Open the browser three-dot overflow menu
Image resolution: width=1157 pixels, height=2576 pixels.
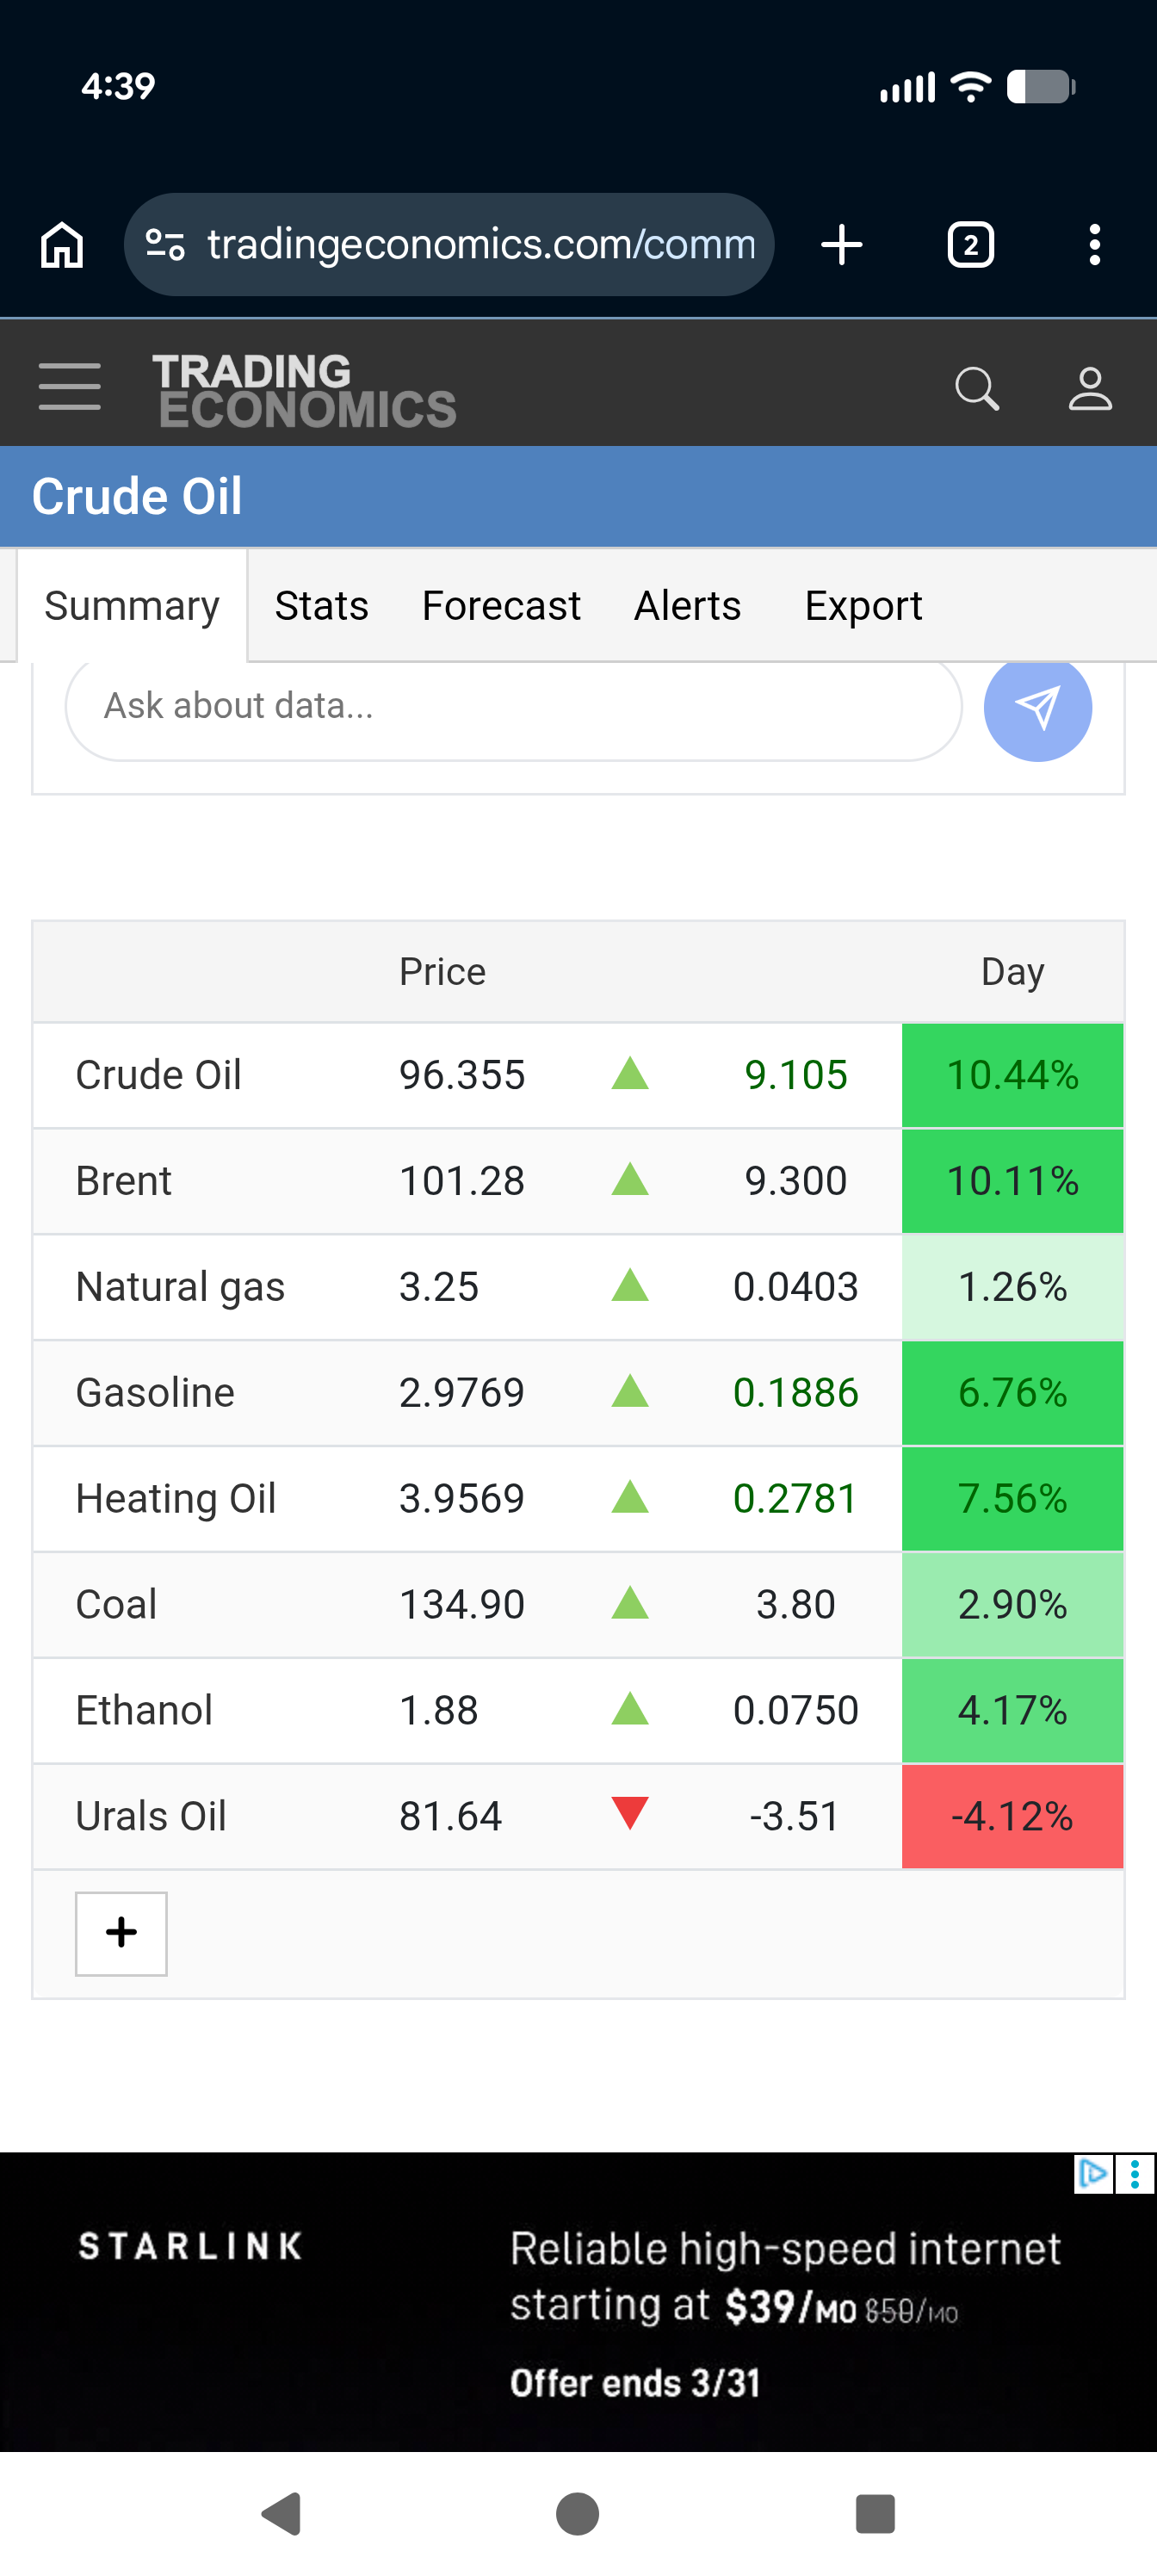click(1094, 245)
